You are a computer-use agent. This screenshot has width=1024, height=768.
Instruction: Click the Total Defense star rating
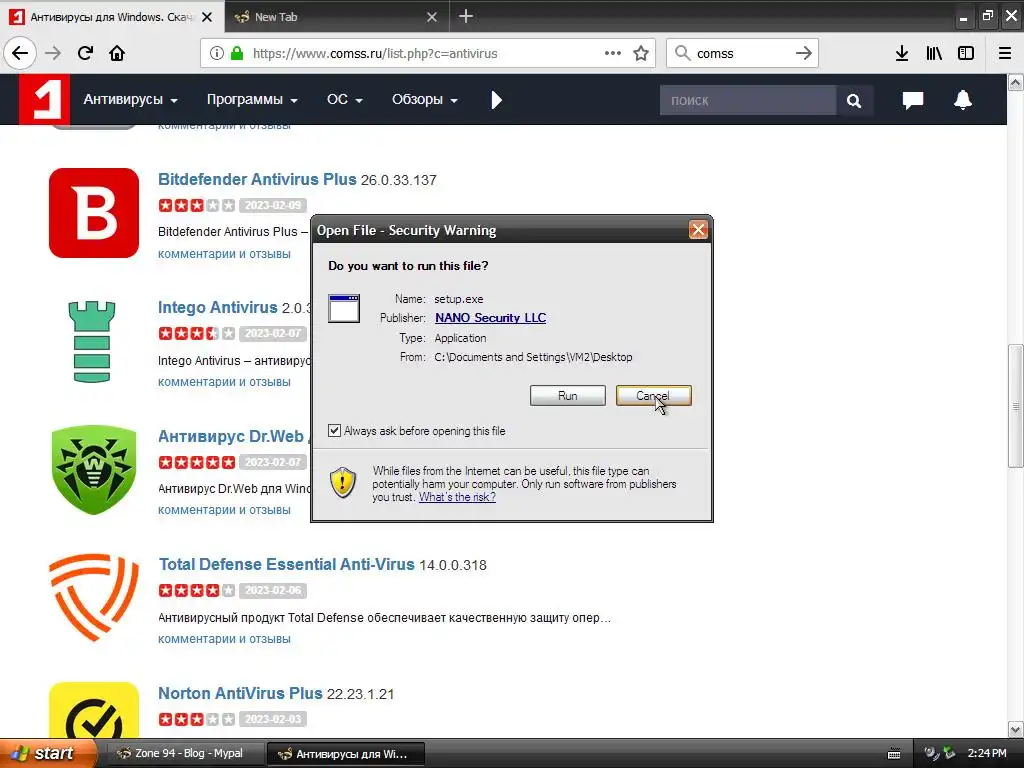[x=197, y=590]
